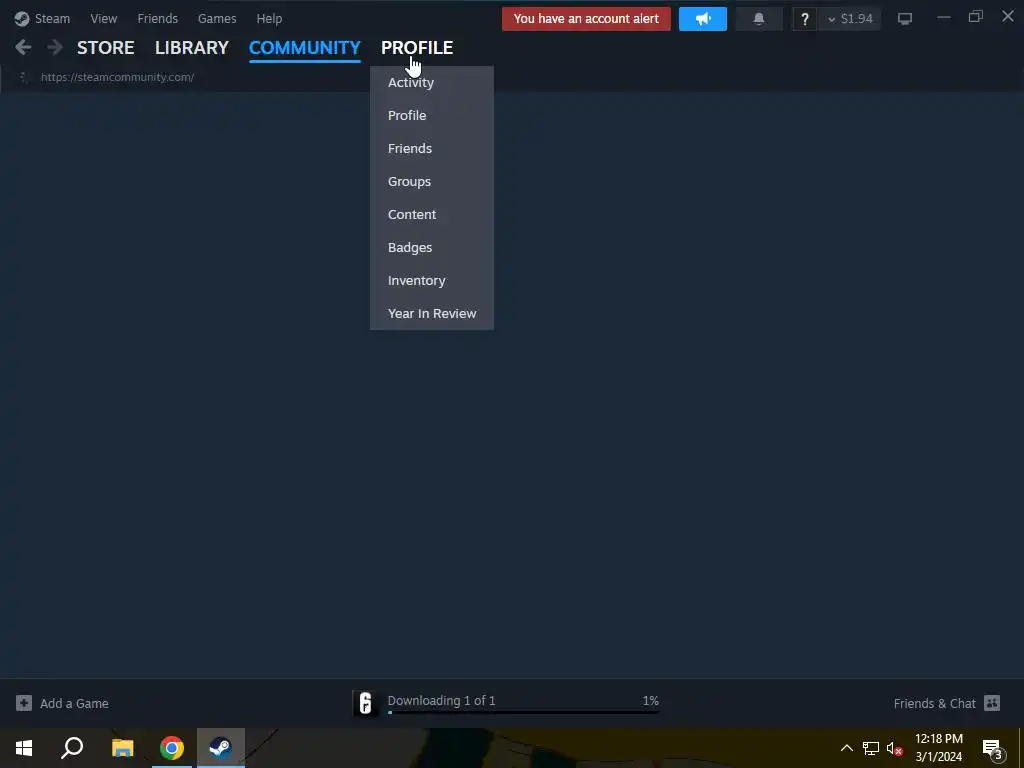Open the Games menu
The height and width of the screenshot is (768, 1024).
click(x=217, y=18)
